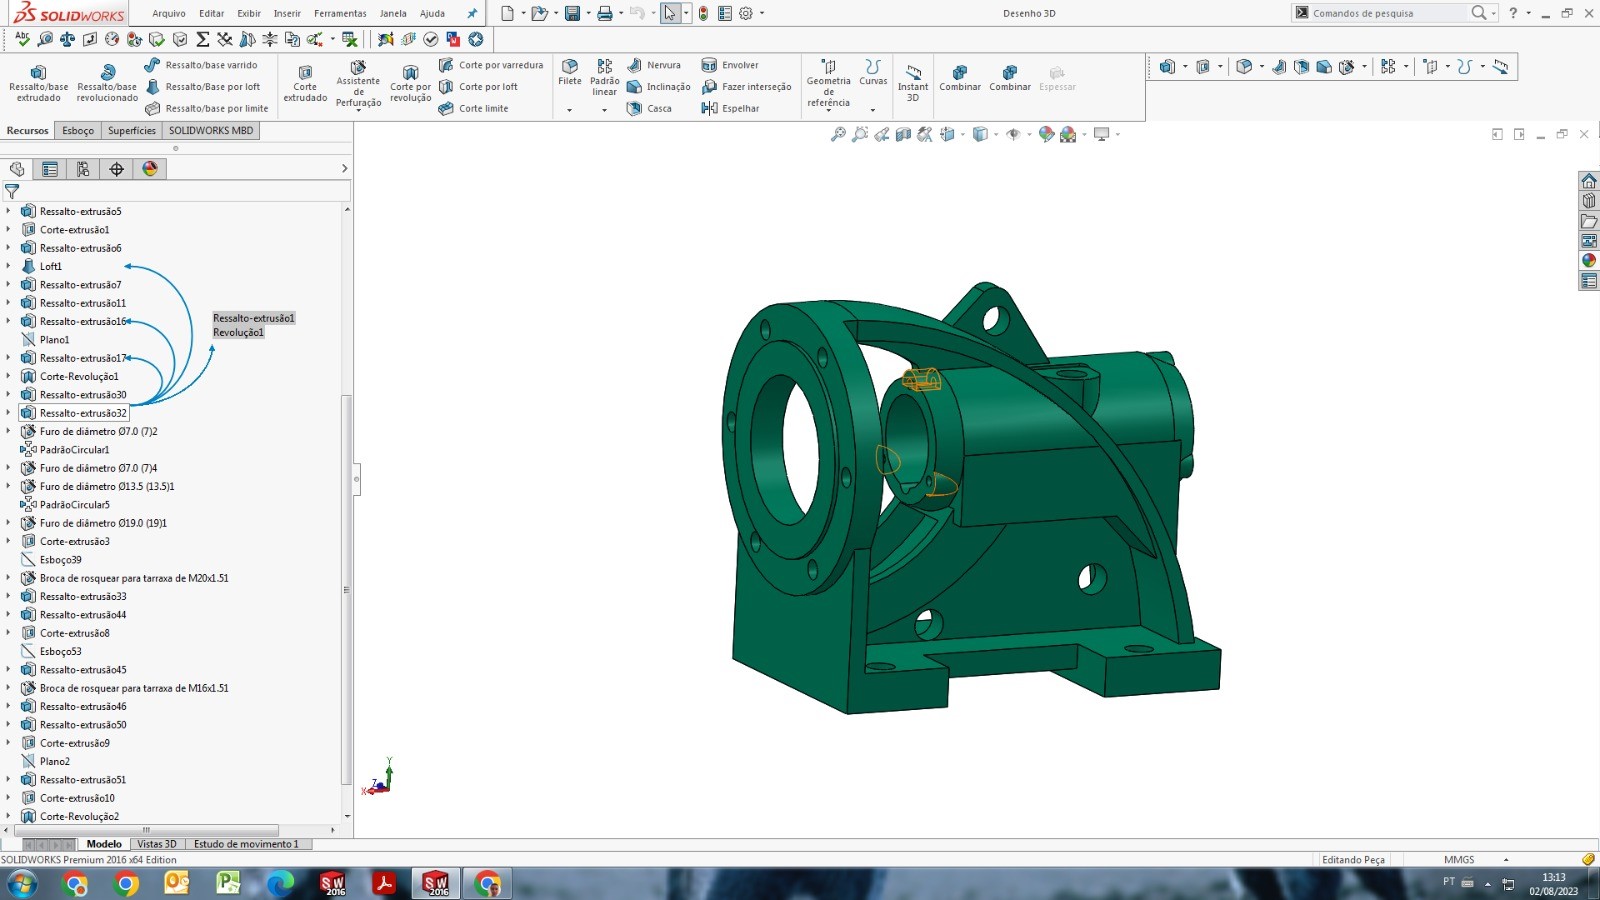Image resolution: width=1600 pixels, height=900 pixels.
Task: Expand the Furo de diâmetro Ø13.5 node
Action: tap(8, 486)
